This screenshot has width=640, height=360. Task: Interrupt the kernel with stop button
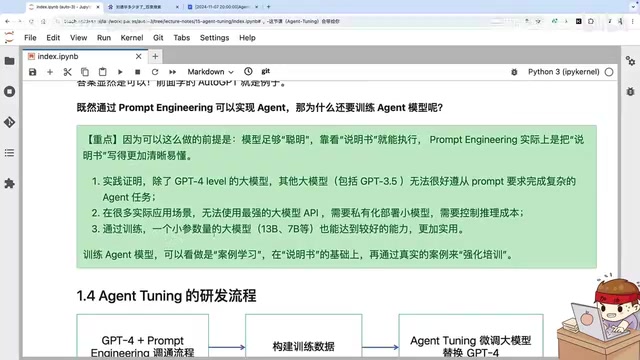pos(138,72)
